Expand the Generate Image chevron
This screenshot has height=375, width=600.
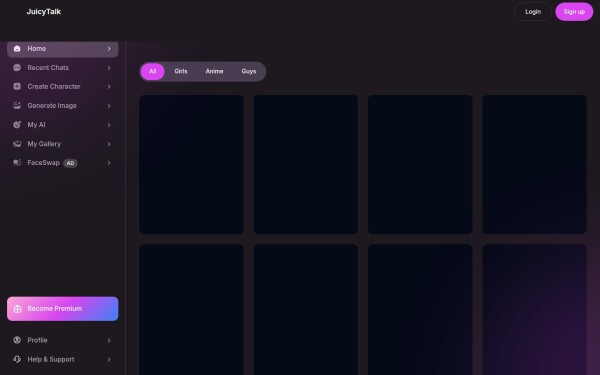click(x=109, y=106)
